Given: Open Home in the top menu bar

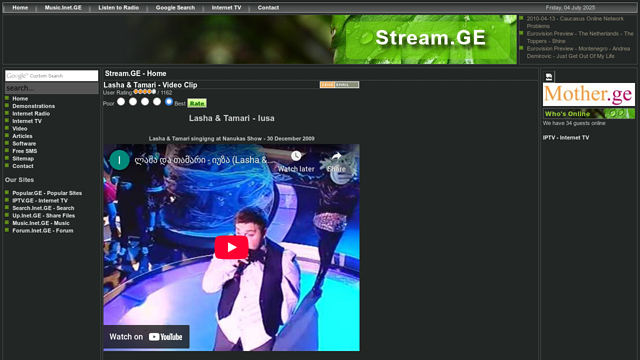Looking at the screenshot, I should [x=20, y=7].
